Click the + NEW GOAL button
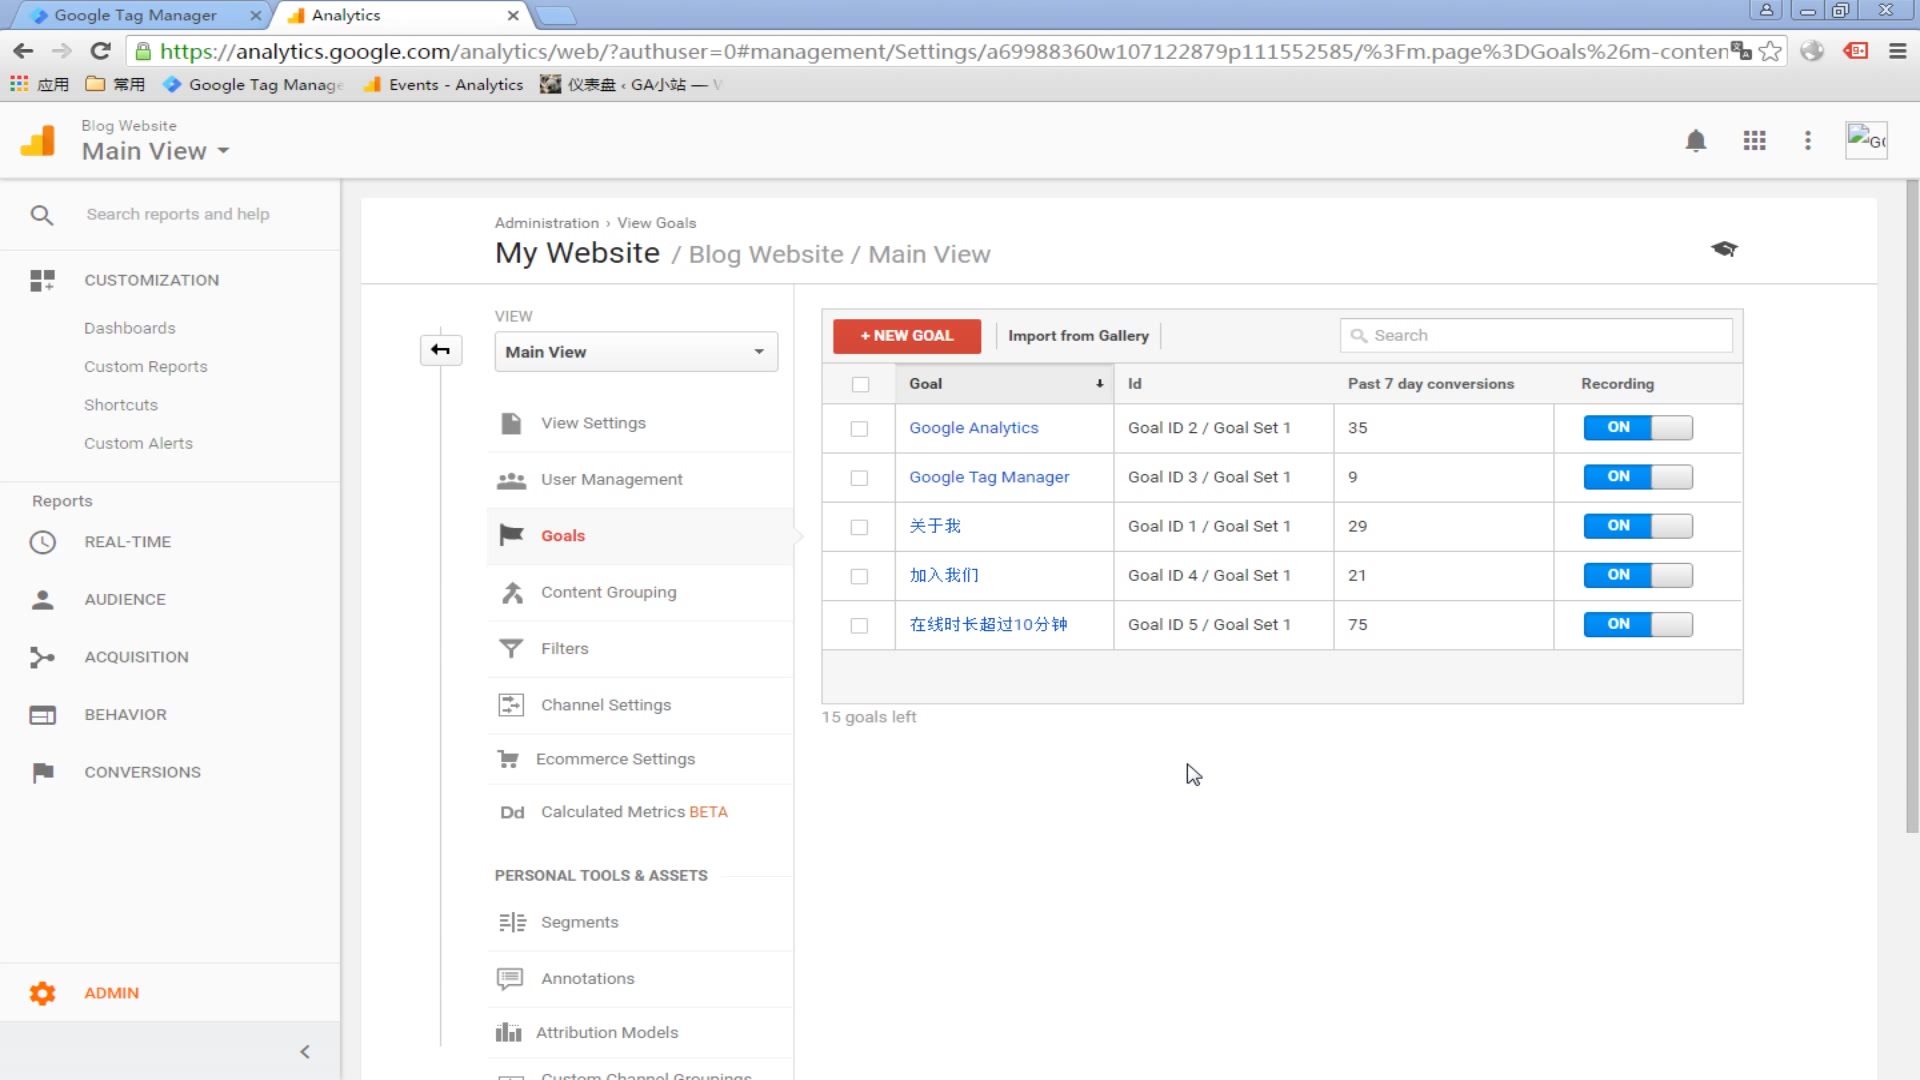 [906, 336]
